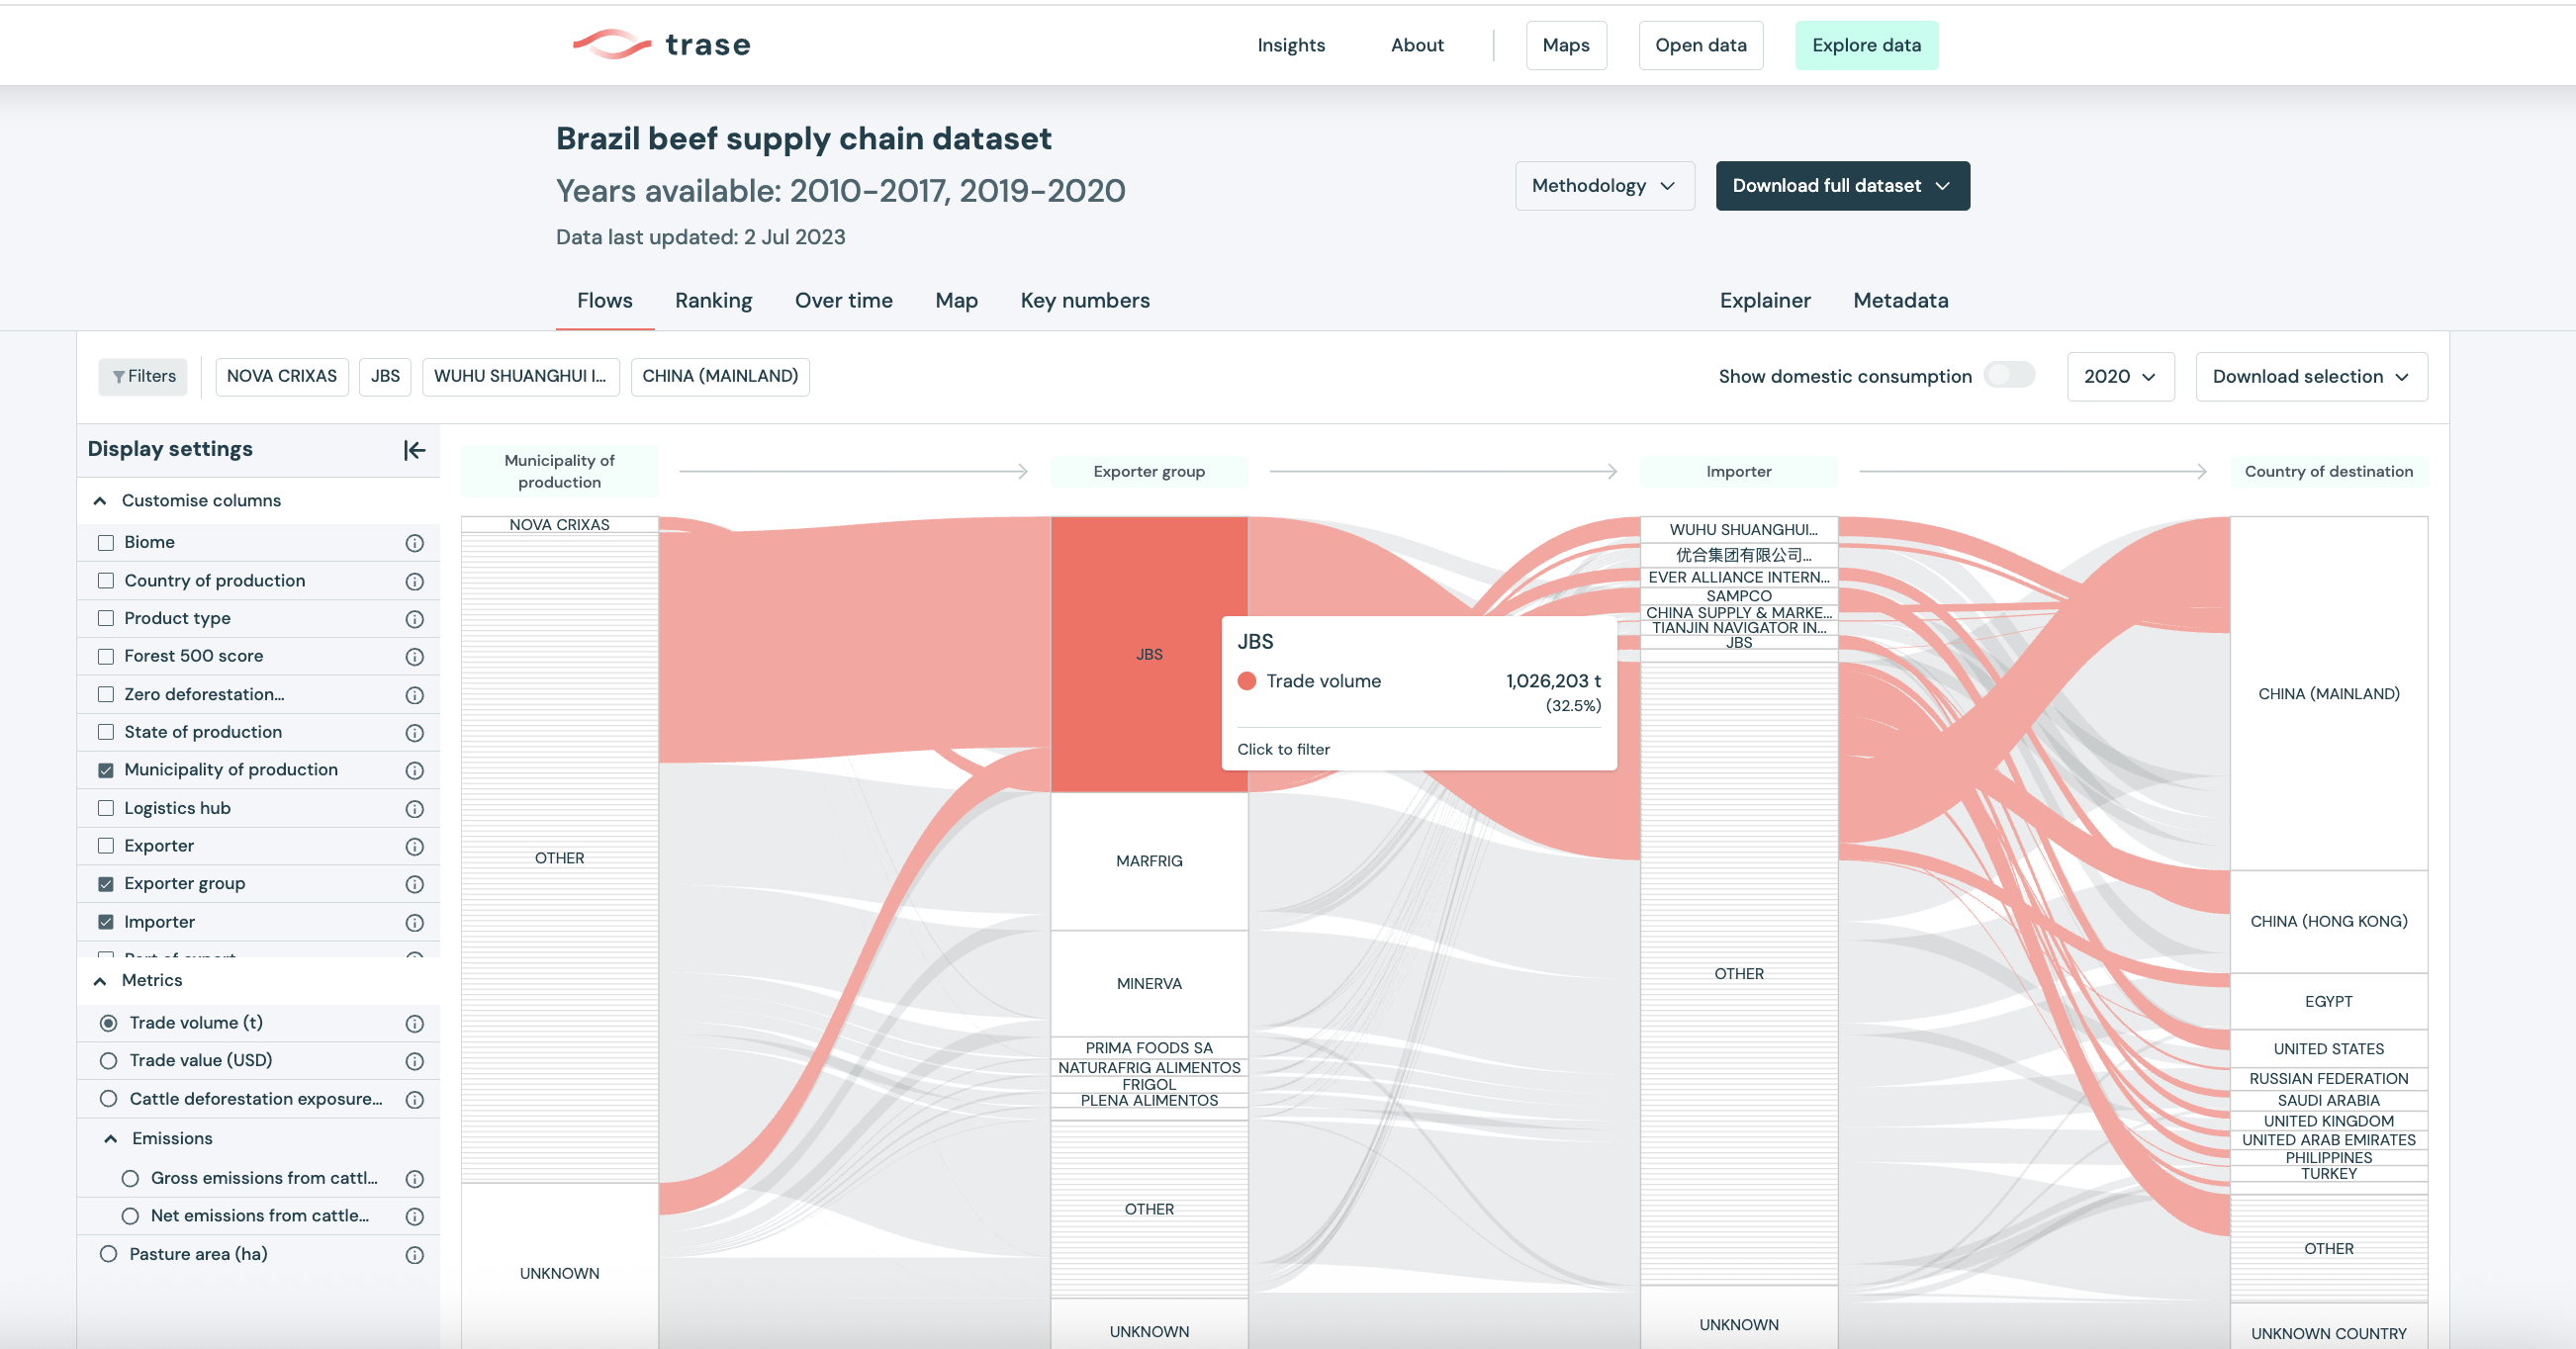Open the Explainer tab
This screenshot has height=1349, width=2576.
1764,300
